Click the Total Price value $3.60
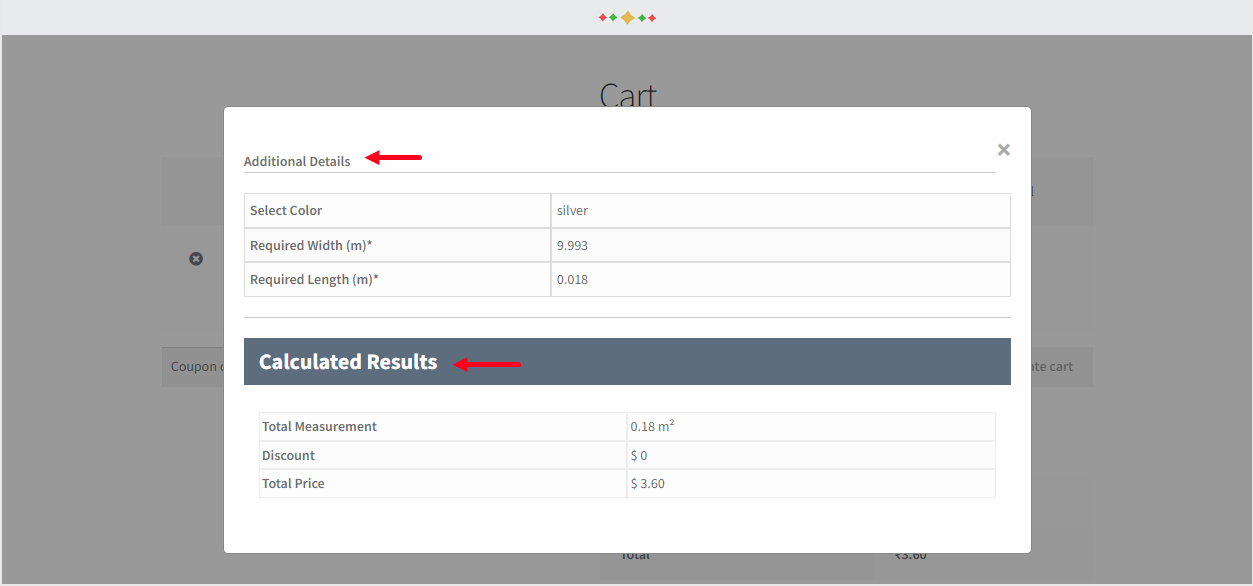This screenshot has width=1253, height=586. coord(646,483)
